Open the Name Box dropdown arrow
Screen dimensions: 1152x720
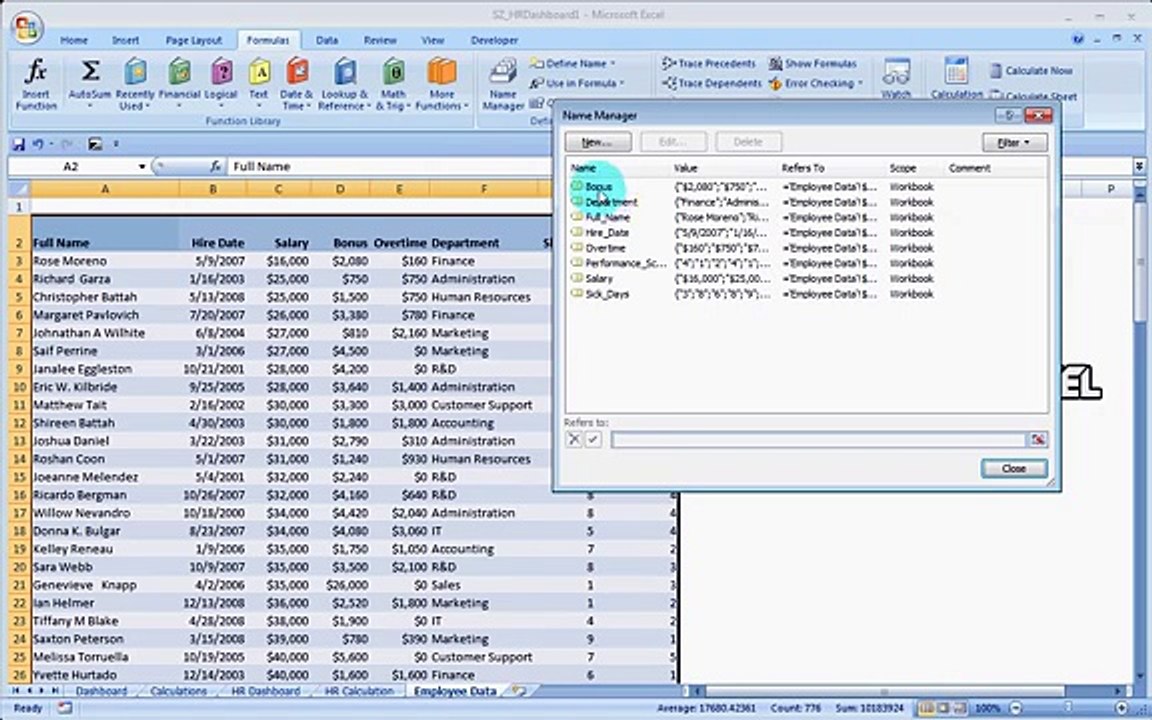click(142, 167)
